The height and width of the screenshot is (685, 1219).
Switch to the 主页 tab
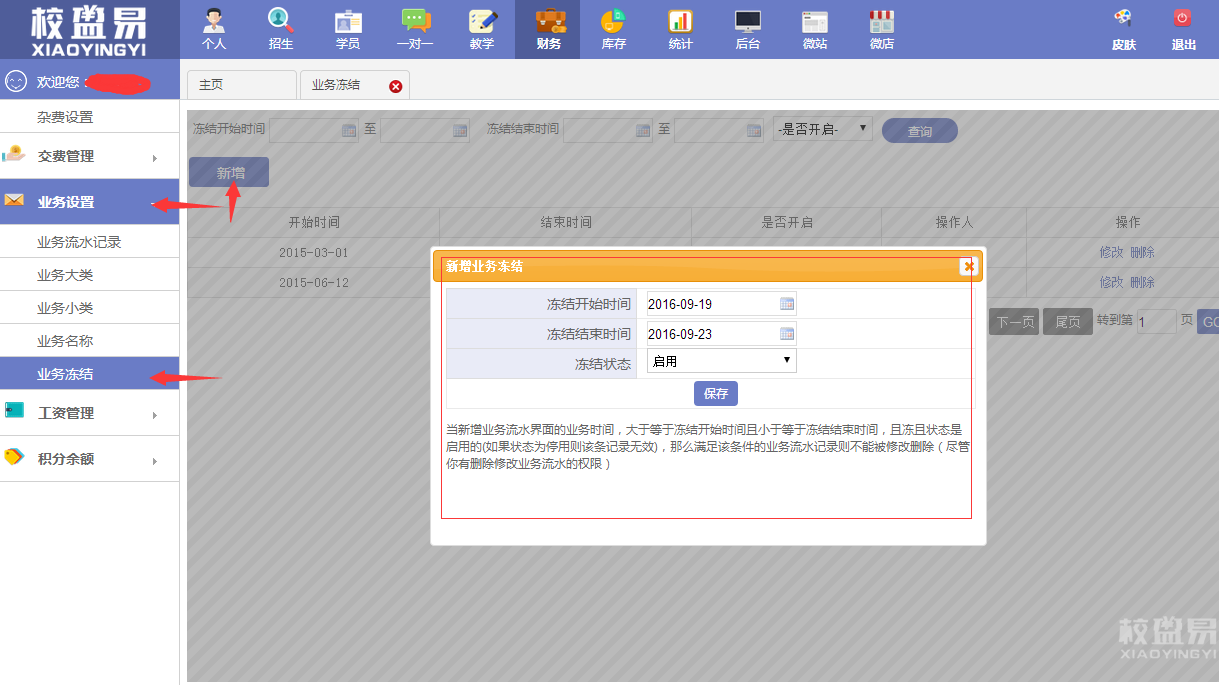click(241, 85)
